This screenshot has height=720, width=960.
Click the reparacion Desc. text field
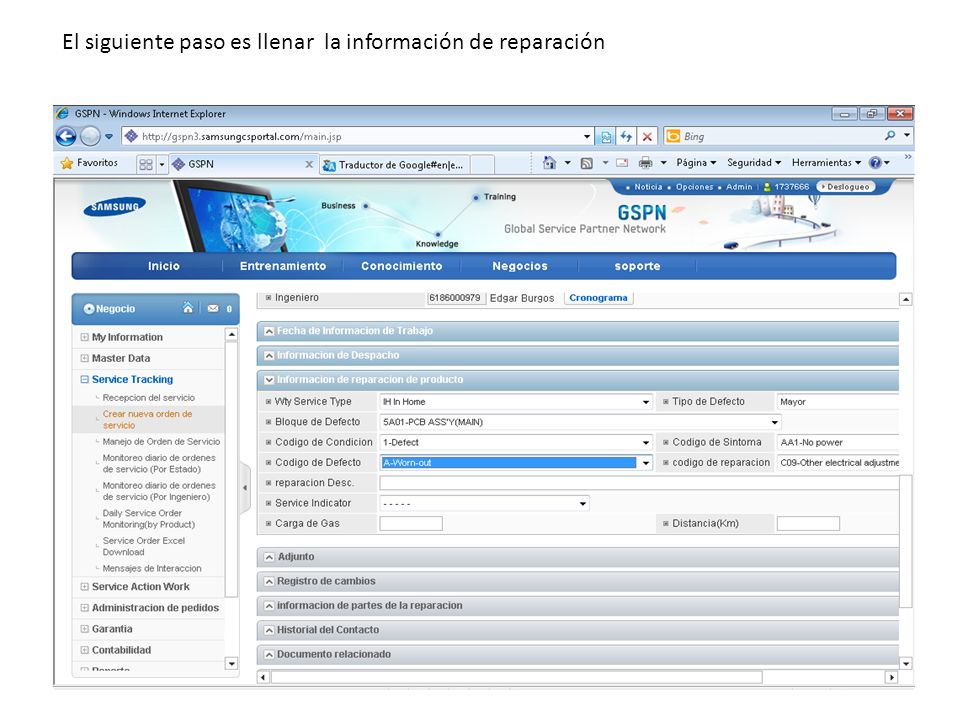point(639,483)
